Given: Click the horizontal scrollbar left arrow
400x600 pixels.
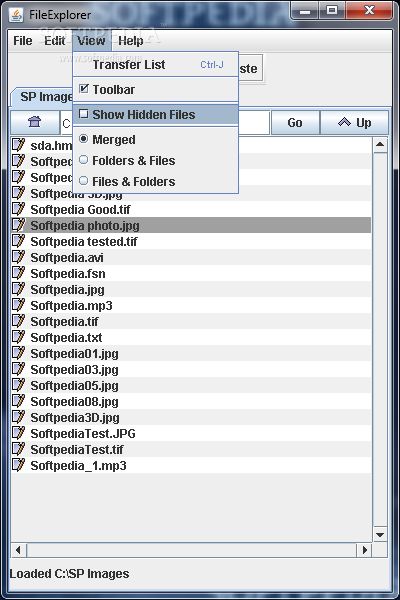Looking at the screenshot, I should [x=18, y=550].
